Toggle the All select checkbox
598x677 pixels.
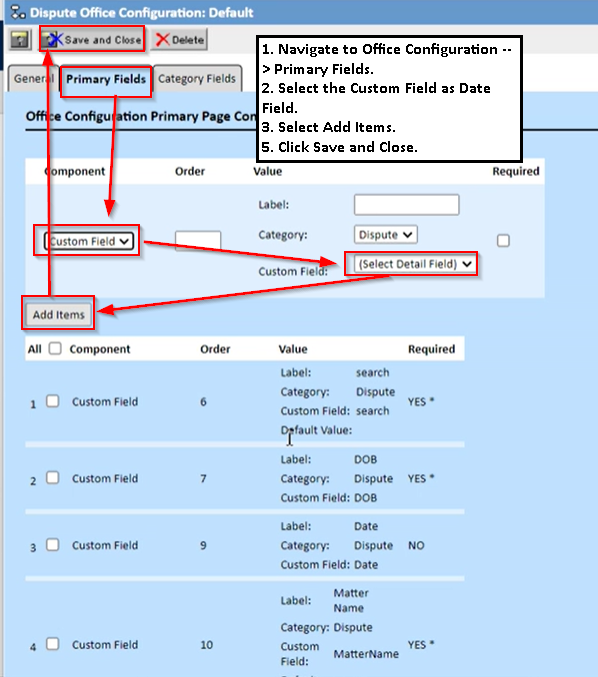pyautogui.click(x=55, y=348)
